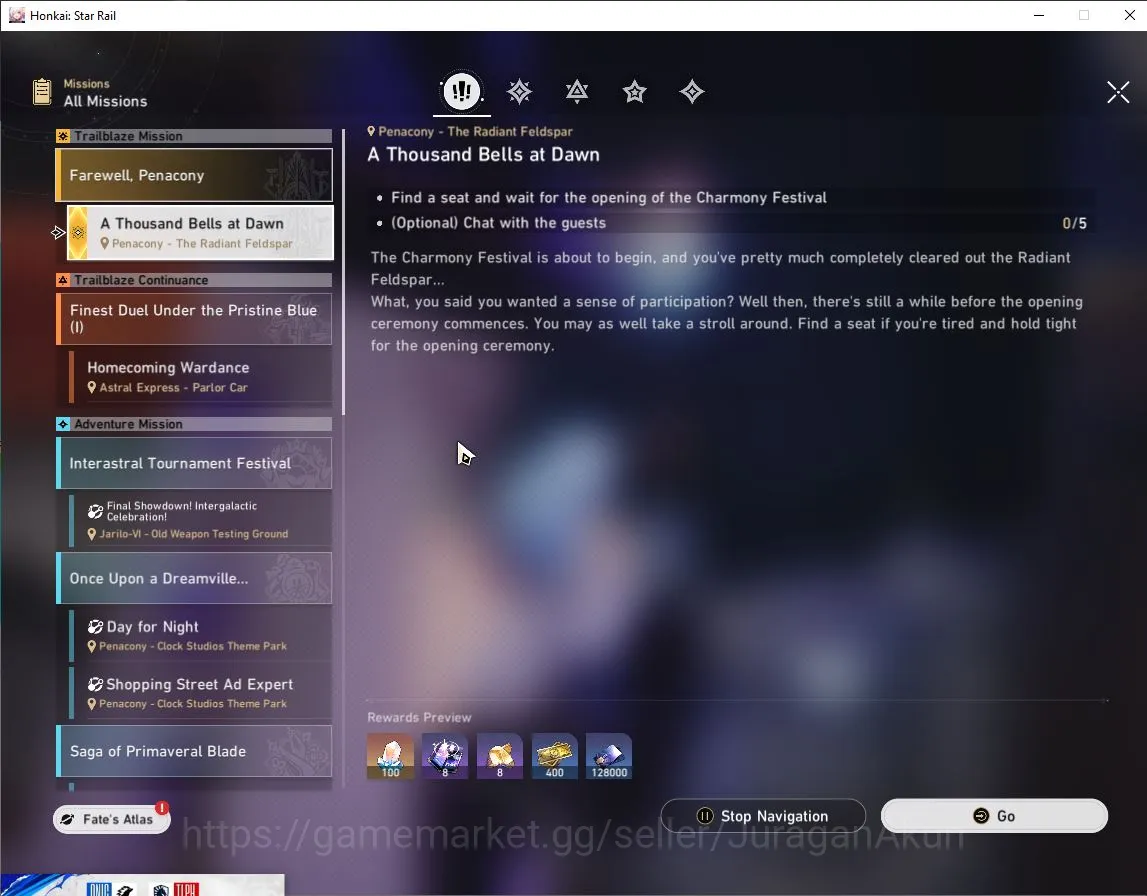The width and height of the screenshot is (1147, 896).
Task: Click the 400 gold ticket reward
Action: point(554,756)
